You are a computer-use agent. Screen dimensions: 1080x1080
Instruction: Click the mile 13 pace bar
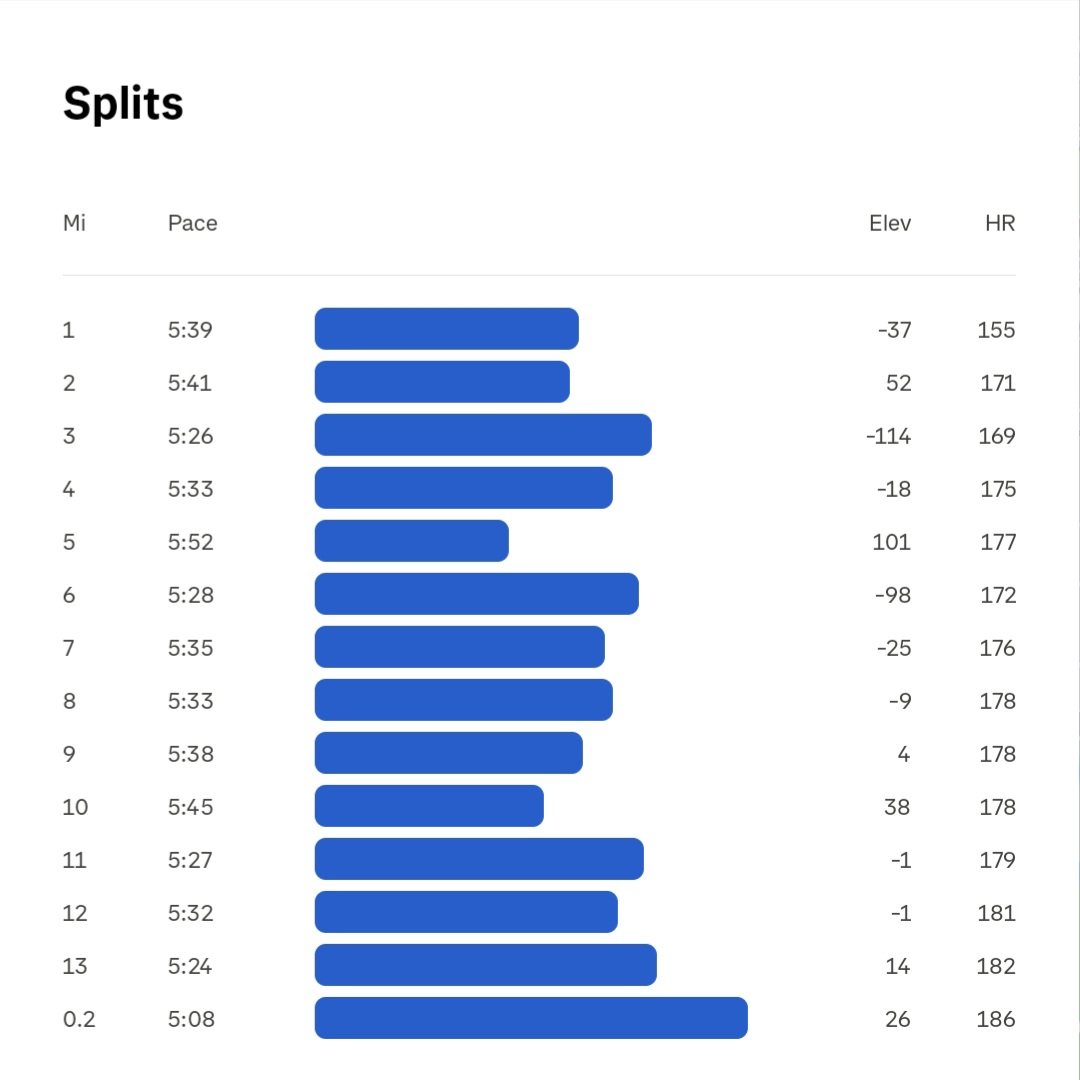coord(485,965)
